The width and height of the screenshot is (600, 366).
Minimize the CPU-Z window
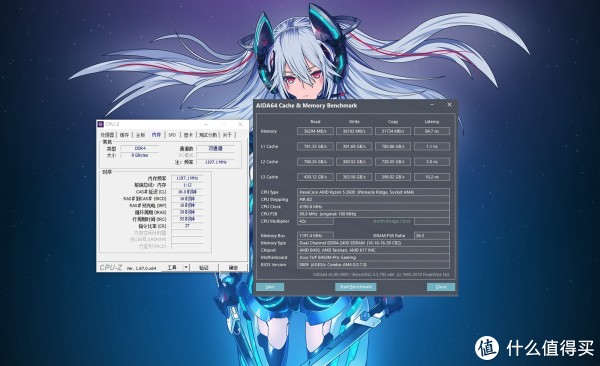click(205, 124)
